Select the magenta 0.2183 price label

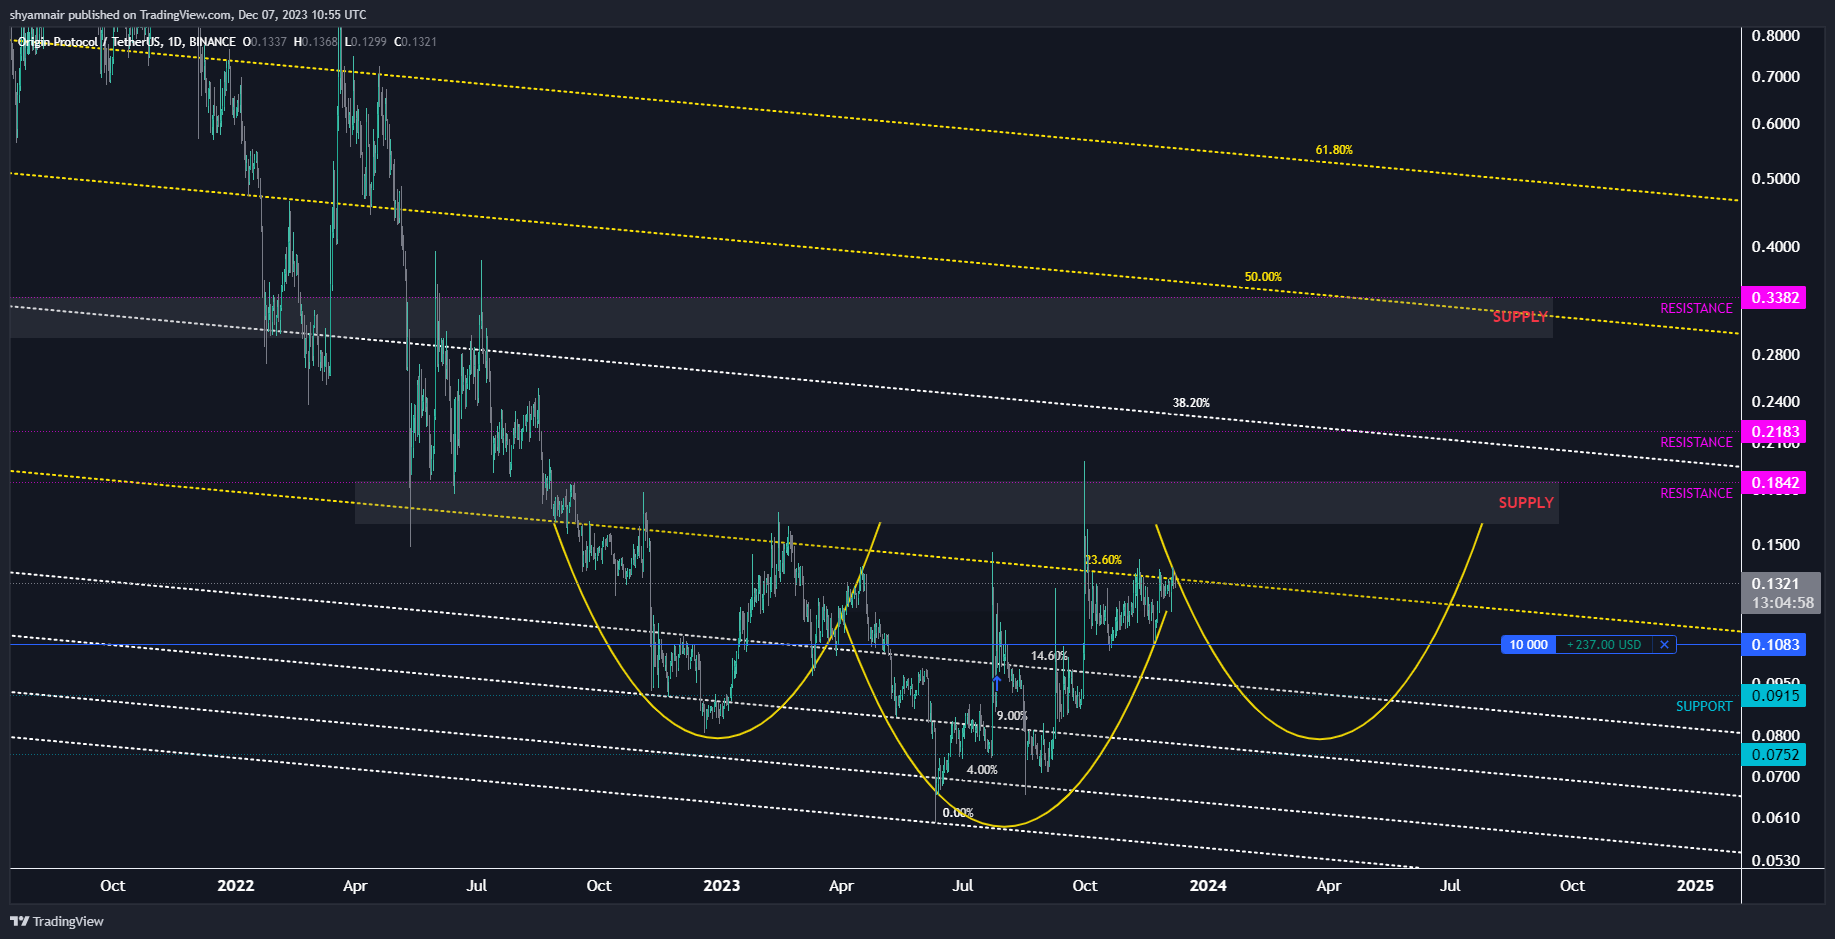[1774, 432]
